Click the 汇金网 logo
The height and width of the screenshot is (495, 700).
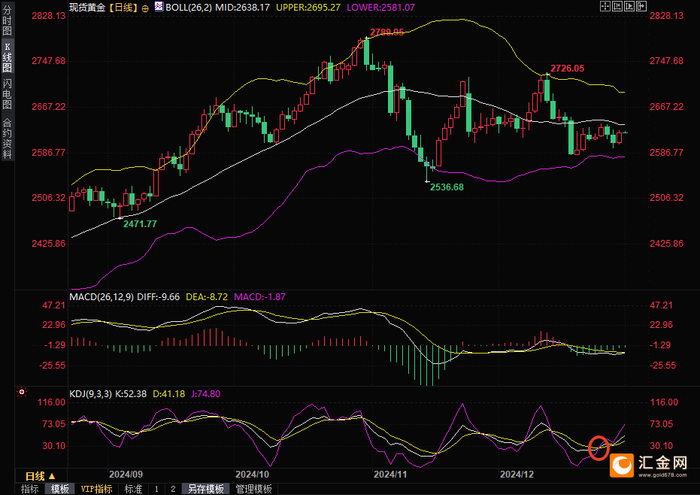(648, 466)
